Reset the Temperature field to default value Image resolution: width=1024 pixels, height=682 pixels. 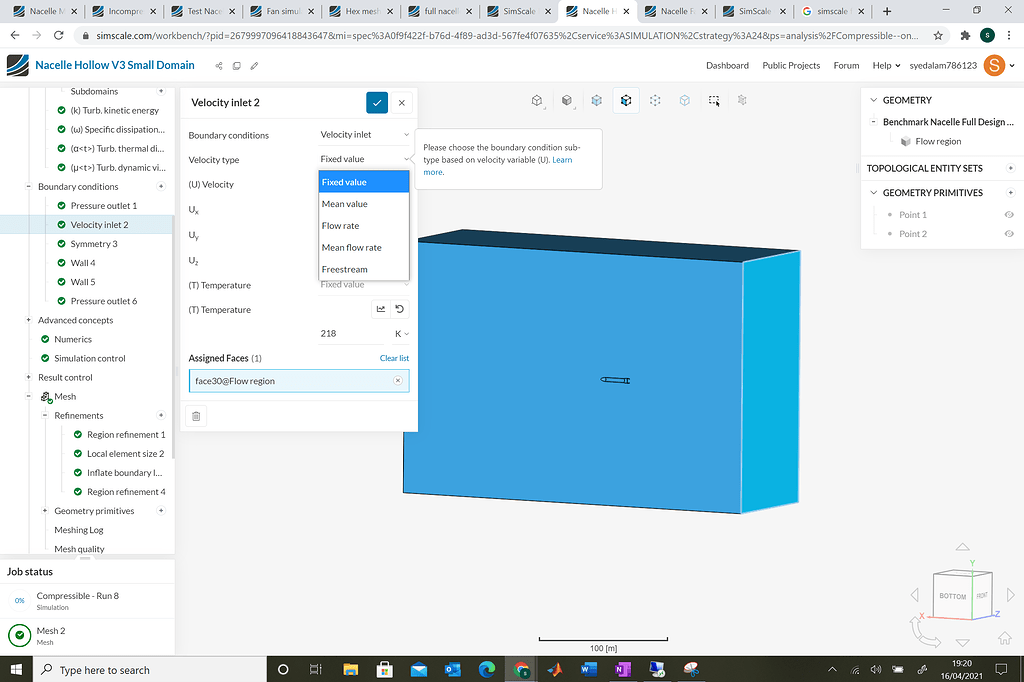tap(399, 309)
